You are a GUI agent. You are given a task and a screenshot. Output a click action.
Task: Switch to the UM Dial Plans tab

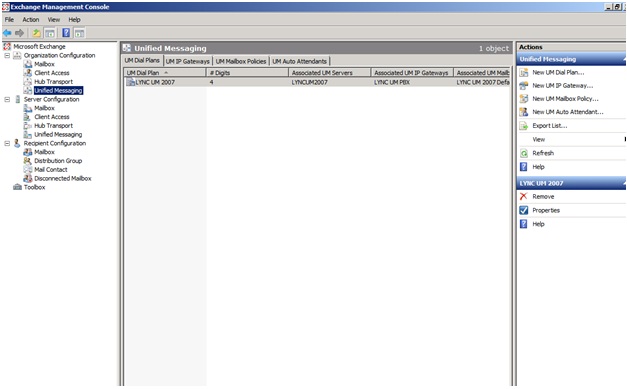(x=142, y=60)
